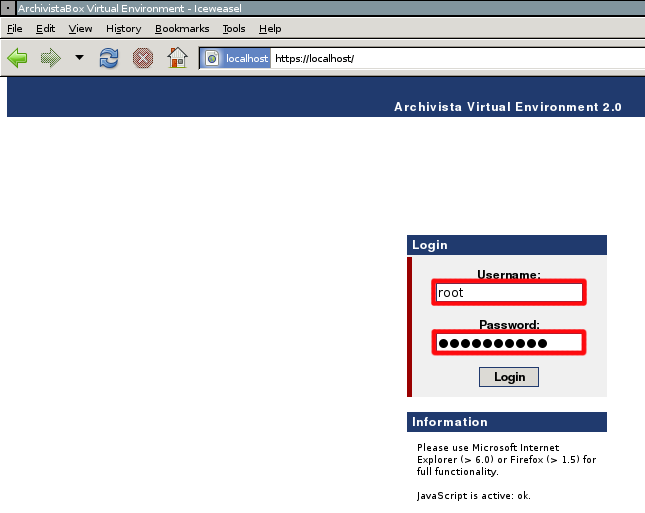Reload the current page
Image resolution: width=645 pixels, height=513 pixels.
click(109, 58)
